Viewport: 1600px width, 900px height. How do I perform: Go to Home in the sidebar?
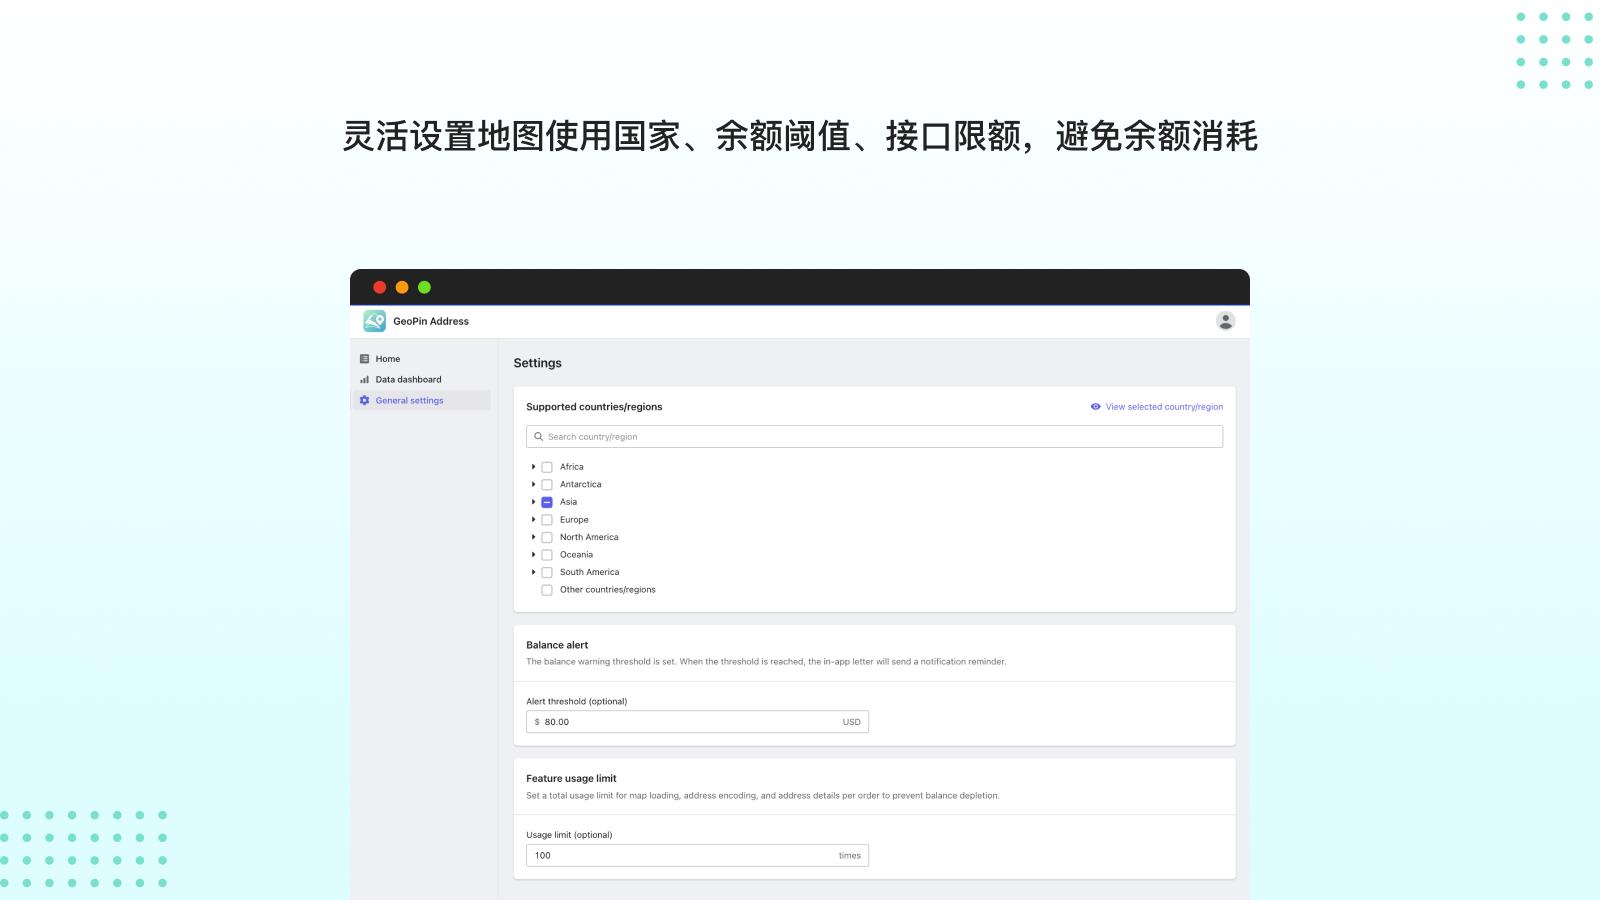point(388,359)
